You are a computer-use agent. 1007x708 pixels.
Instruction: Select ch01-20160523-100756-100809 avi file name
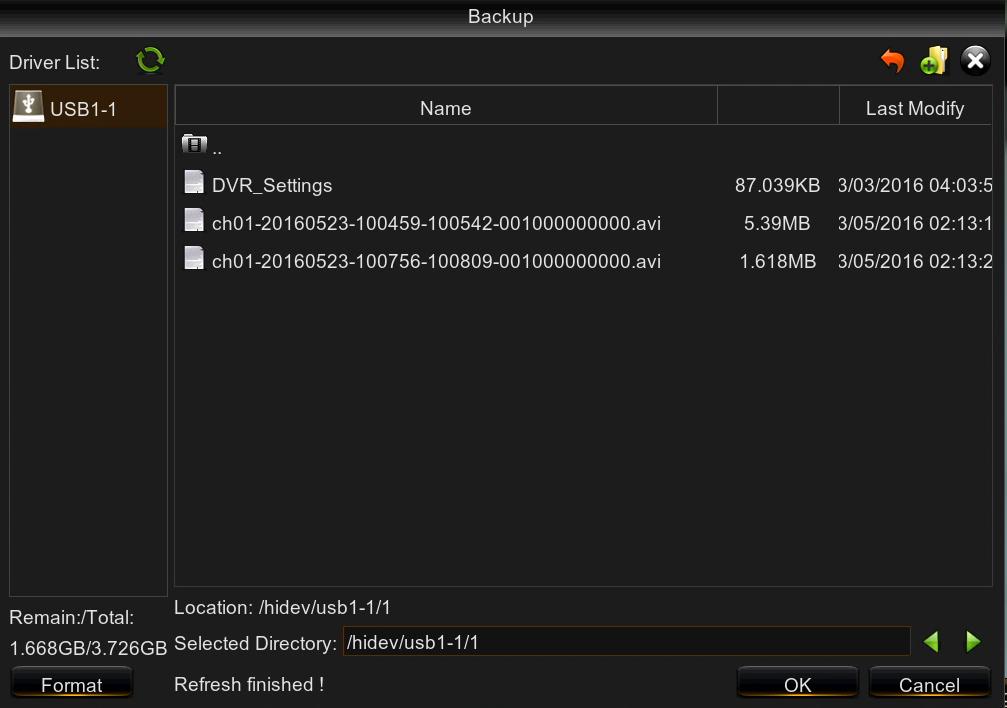[436, 261]
